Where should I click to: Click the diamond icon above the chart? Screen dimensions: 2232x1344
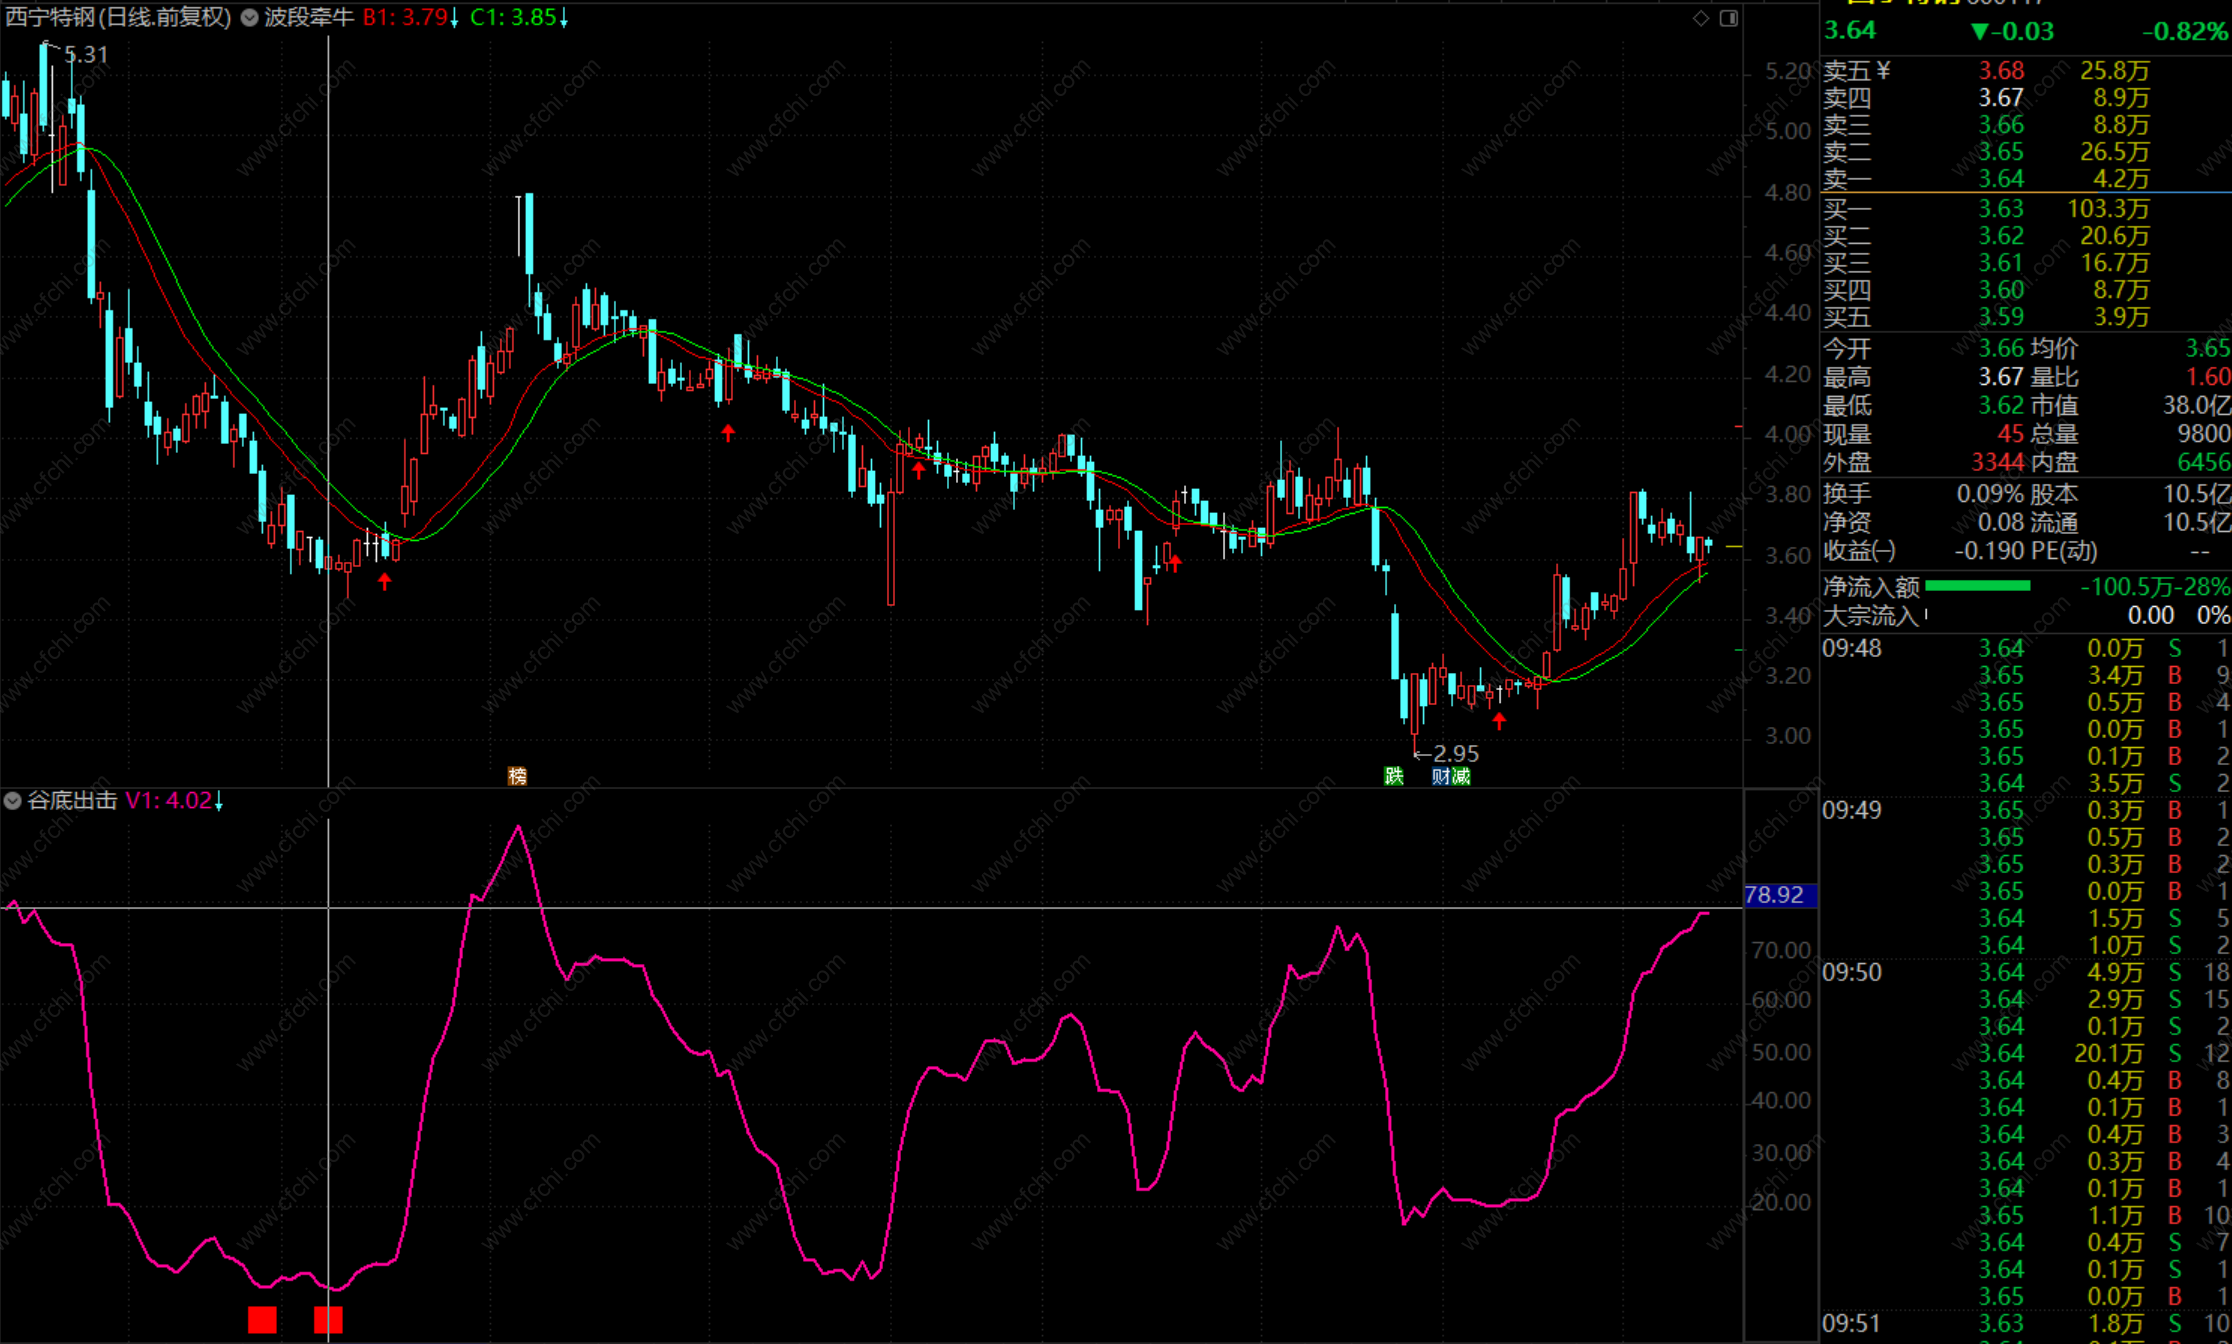point(1701,18)
